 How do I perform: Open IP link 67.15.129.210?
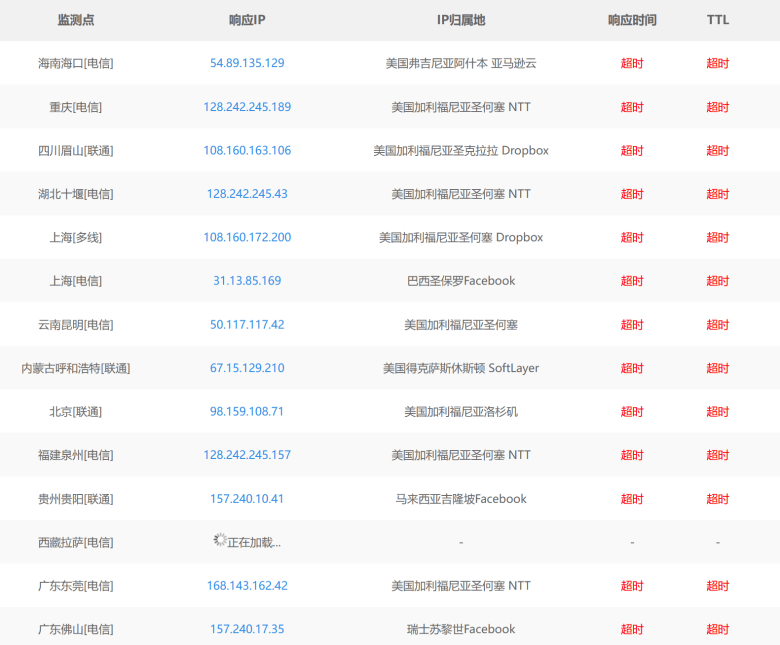tap(247, 368)
